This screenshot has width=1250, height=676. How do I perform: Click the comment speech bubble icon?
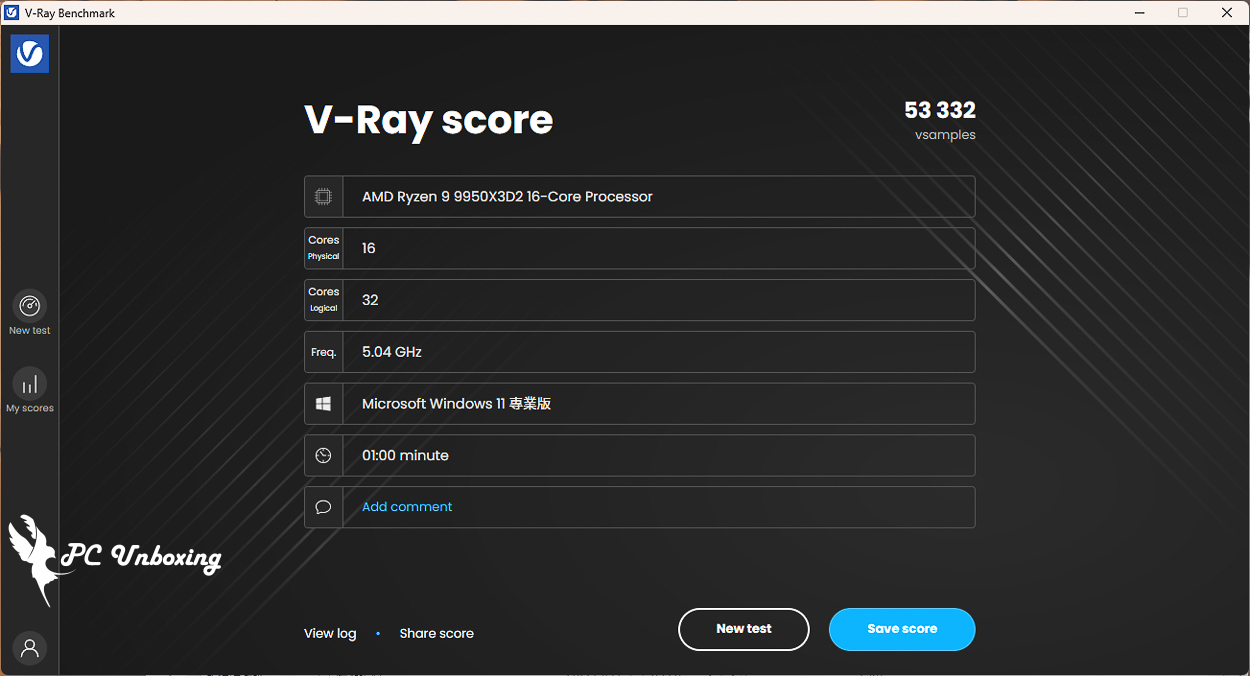click(323, 507)
